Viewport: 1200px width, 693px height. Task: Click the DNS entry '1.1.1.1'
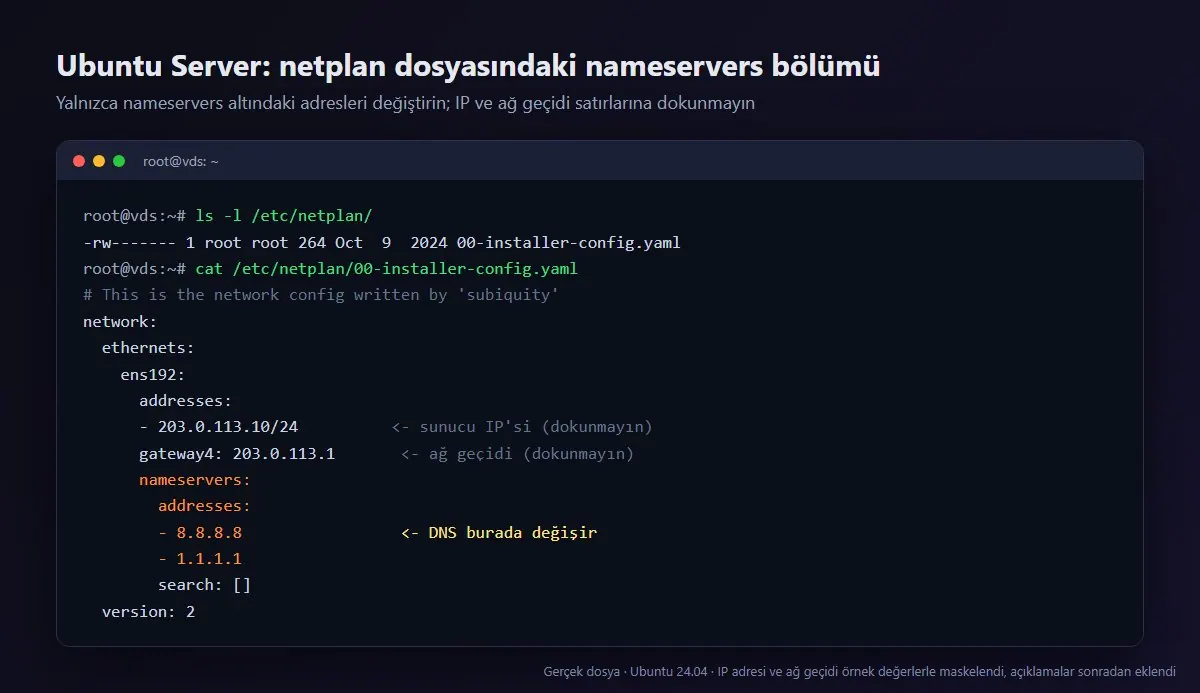coord(209,559)
